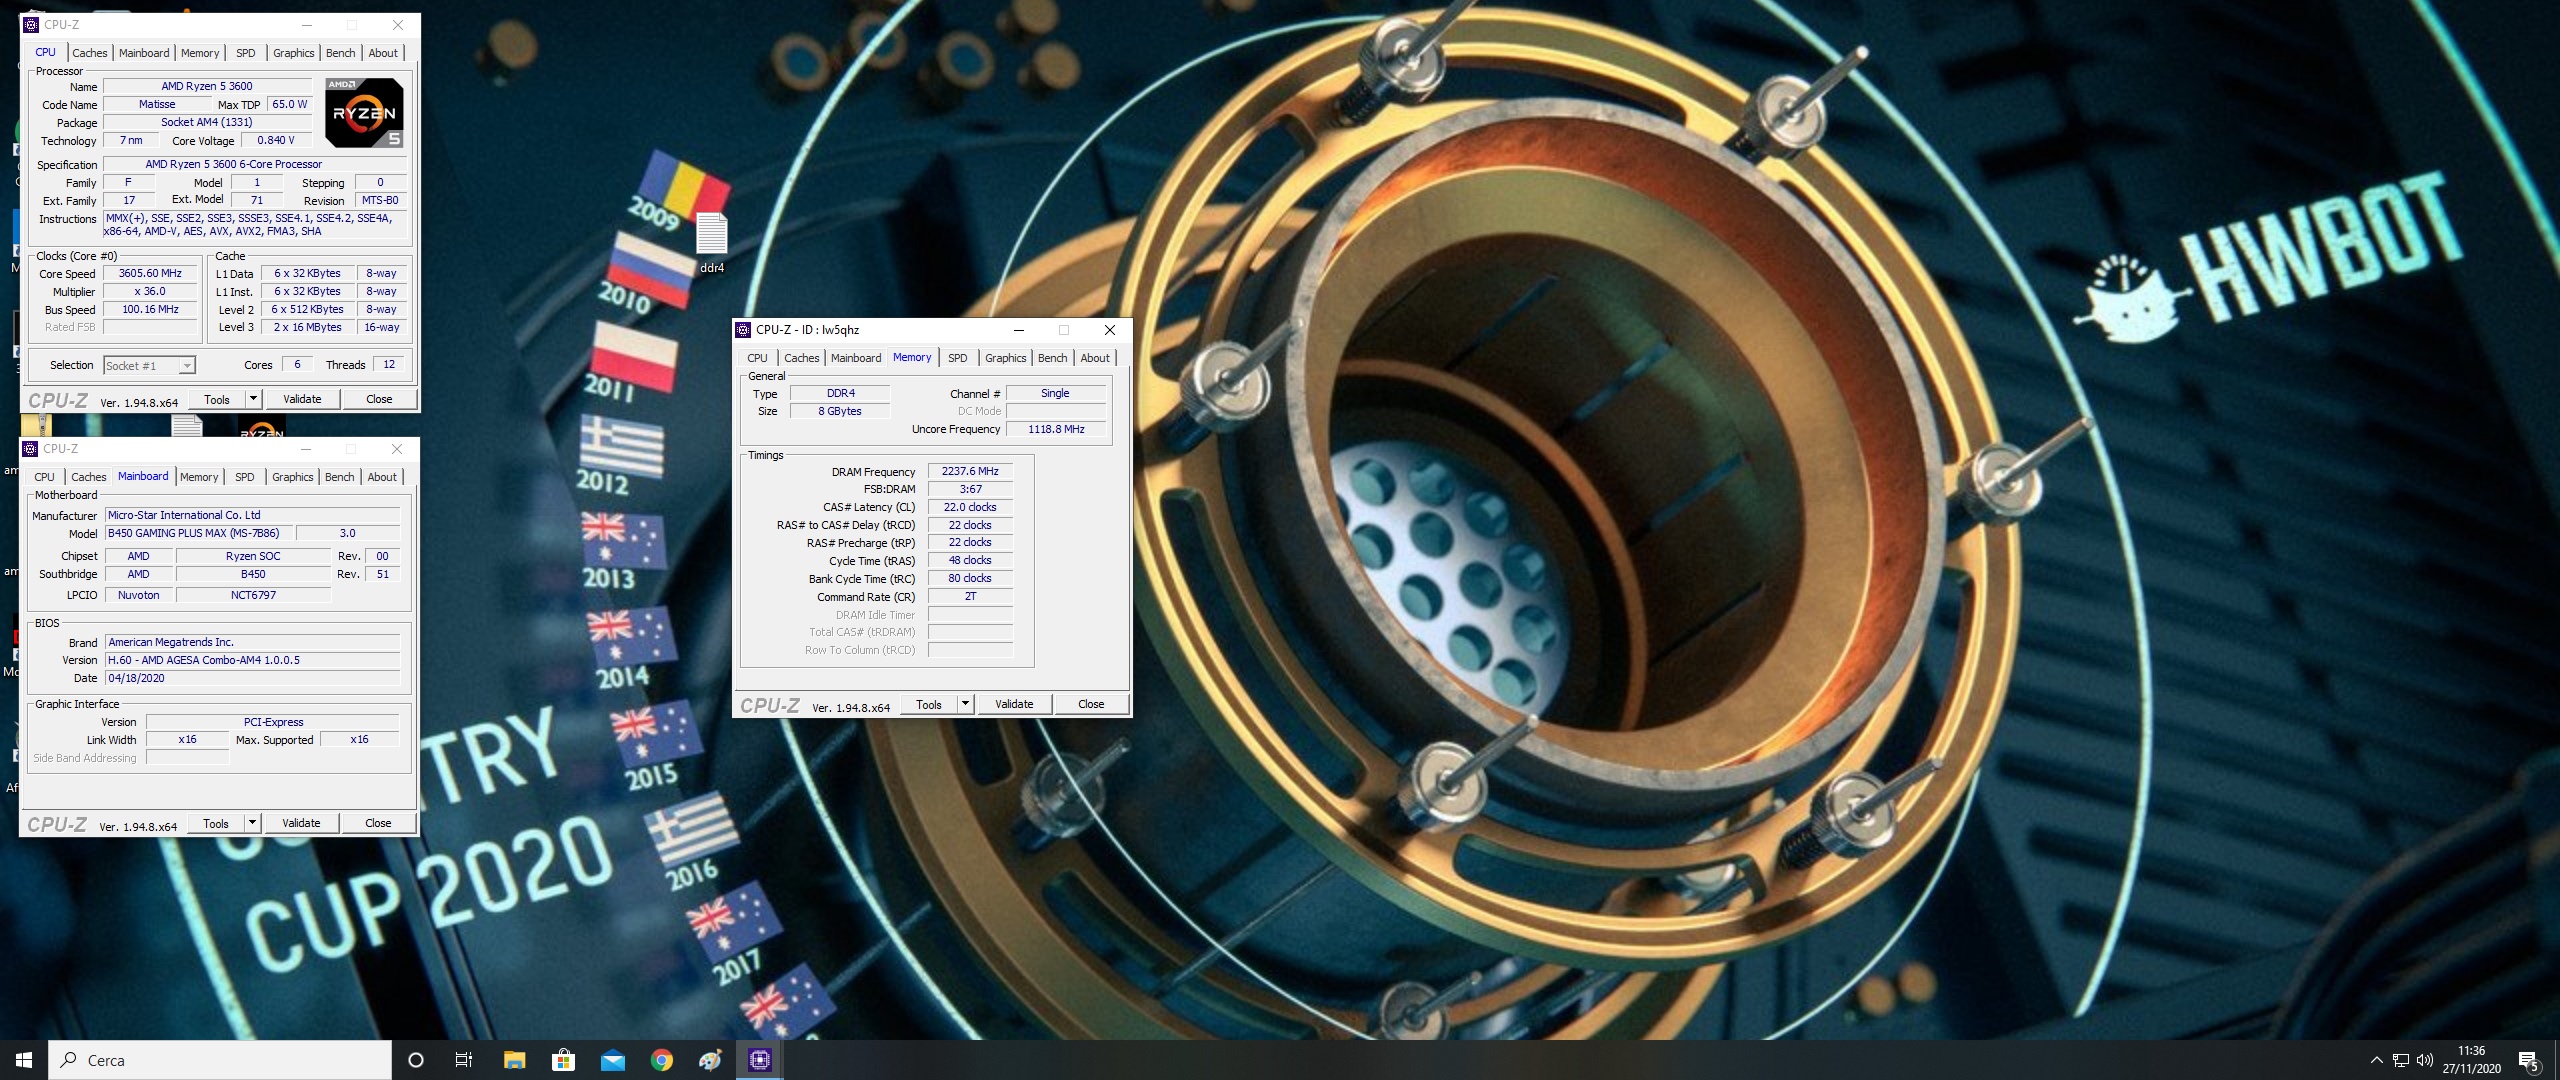This screenshot has height=1080, width=2560.
Task: Open the ddr4 file on desktop
Action: (712, 243)
